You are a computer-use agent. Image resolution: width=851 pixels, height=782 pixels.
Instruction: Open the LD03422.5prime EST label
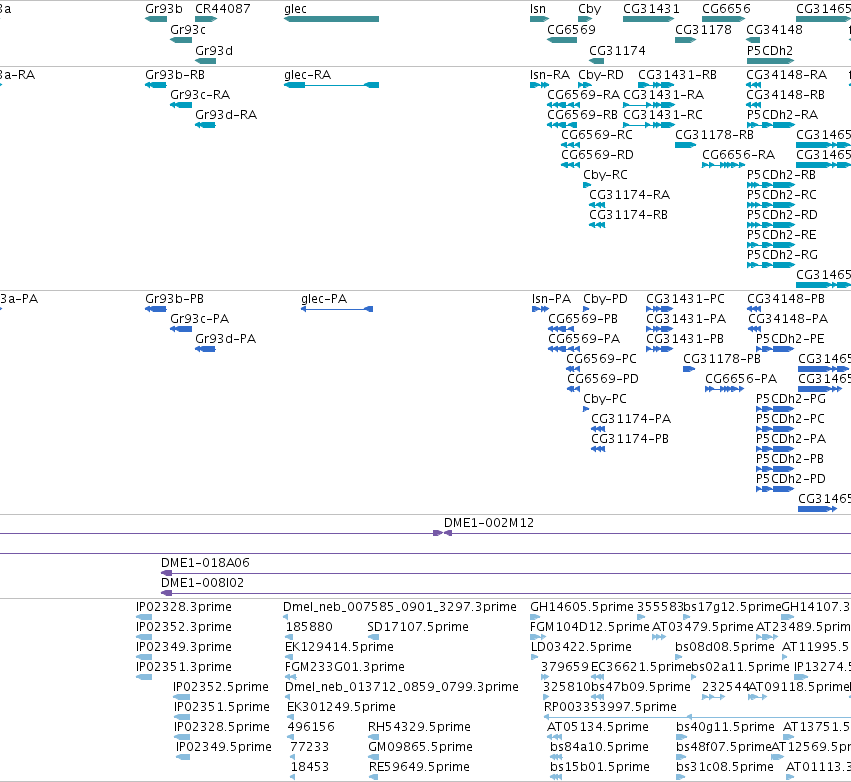click(x=581, y=646)
